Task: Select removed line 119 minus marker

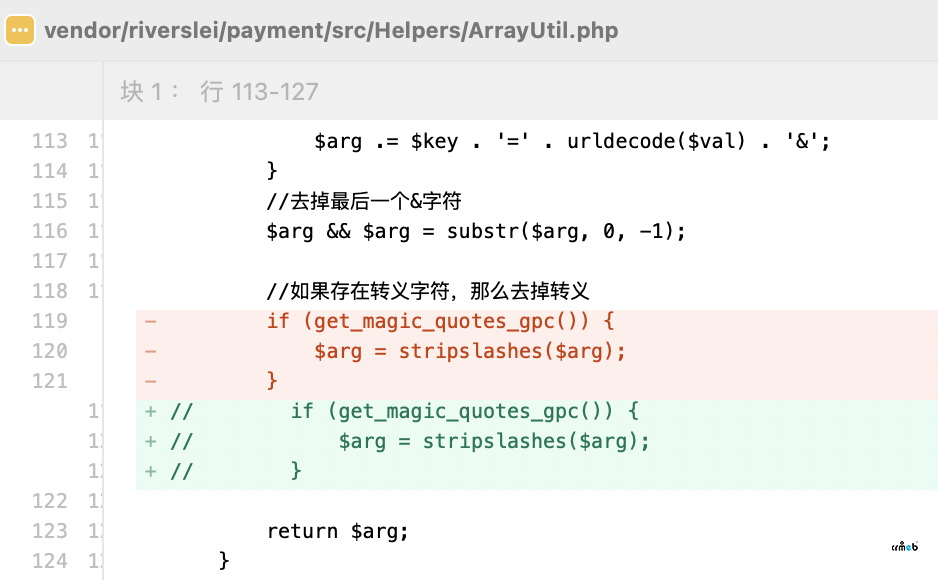Action: 151,322
